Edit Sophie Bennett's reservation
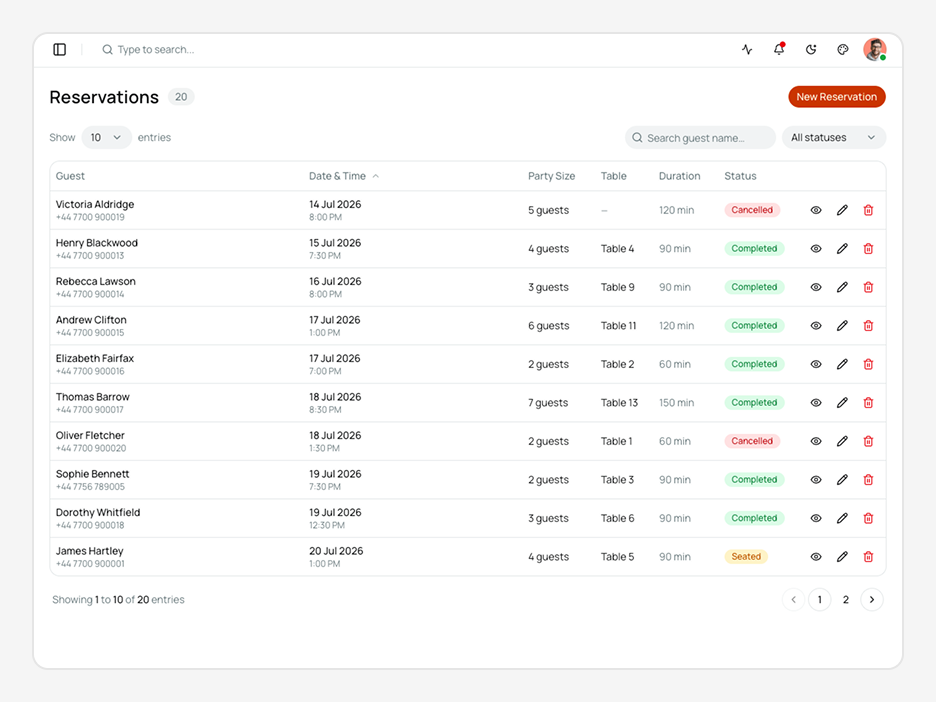Screen dimensions: 936x702 click(x=842, y=480)
